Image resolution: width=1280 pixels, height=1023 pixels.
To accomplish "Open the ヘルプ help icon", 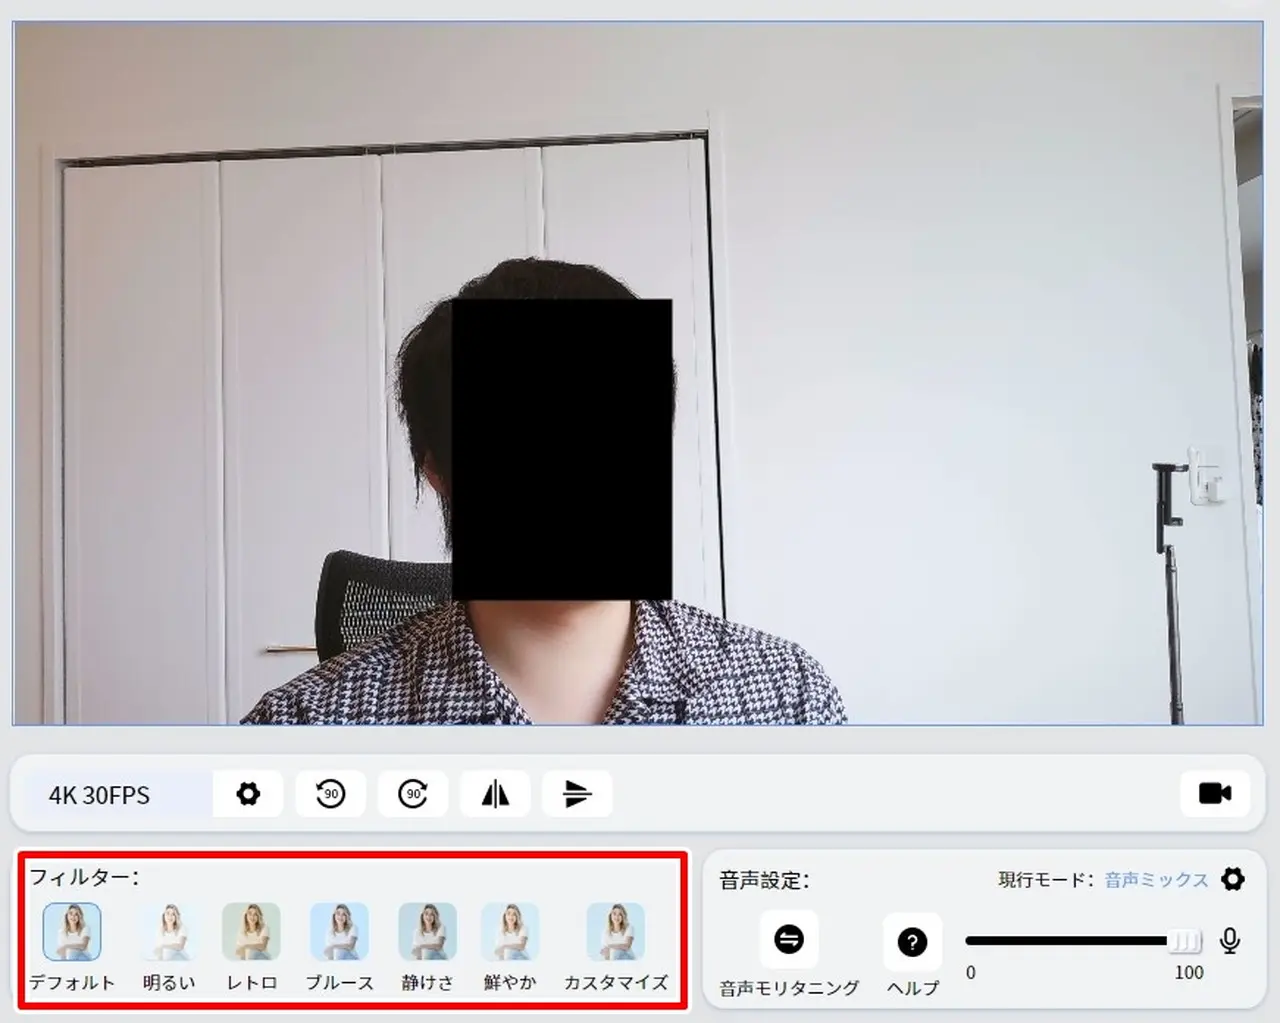I will 912,942.
